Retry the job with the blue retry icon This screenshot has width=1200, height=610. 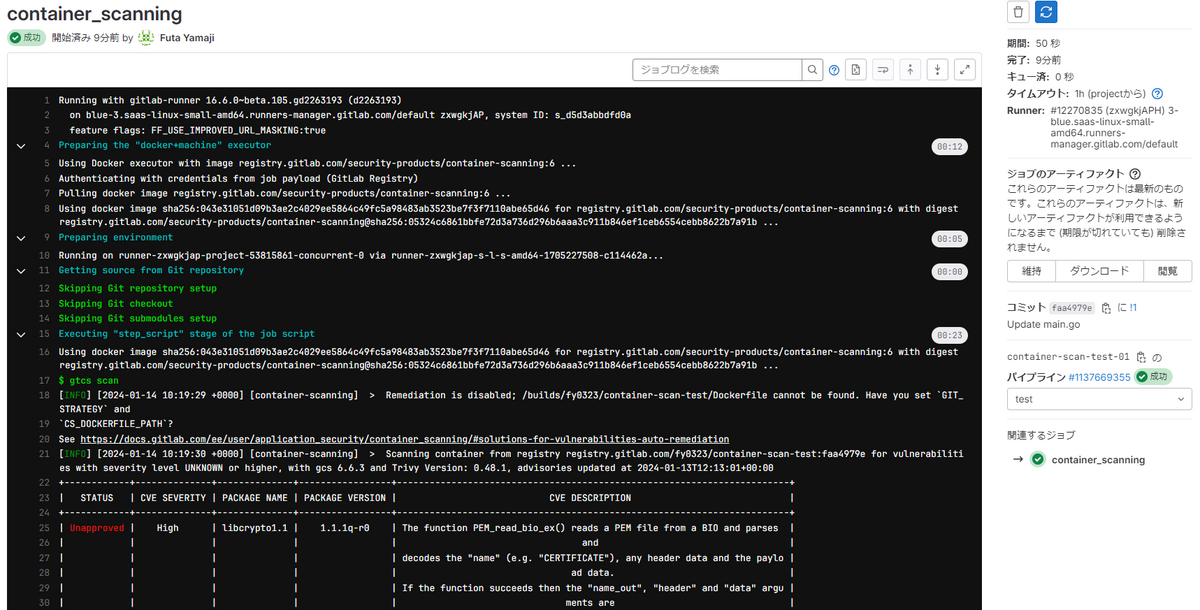(x=1046, y=11)
